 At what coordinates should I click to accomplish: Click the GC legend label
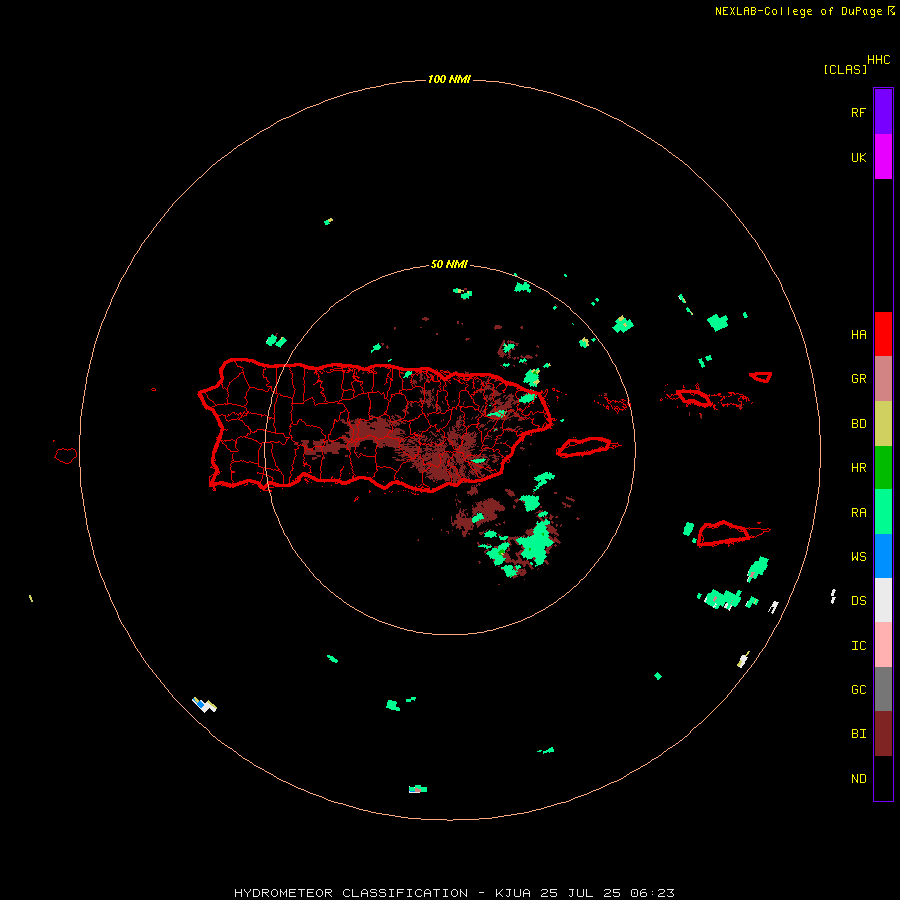[x=858, y=690]
